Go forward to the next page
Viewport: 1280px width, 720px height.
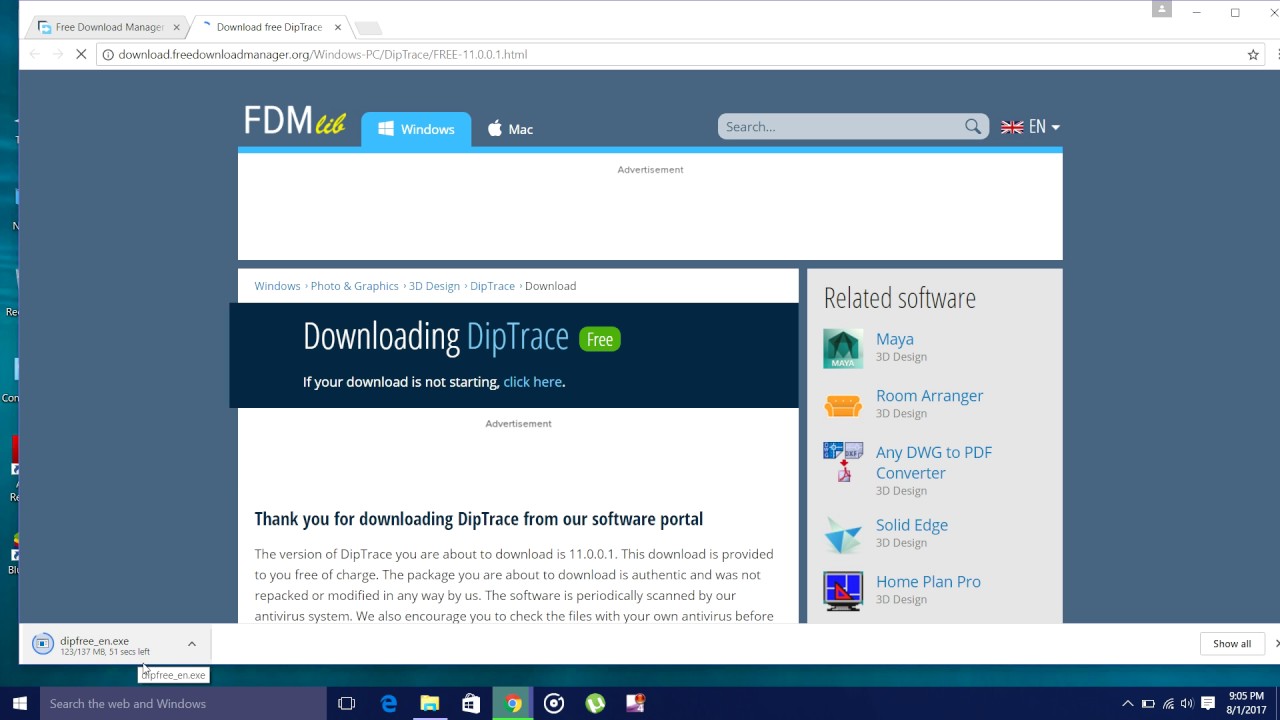pos(58,54)
